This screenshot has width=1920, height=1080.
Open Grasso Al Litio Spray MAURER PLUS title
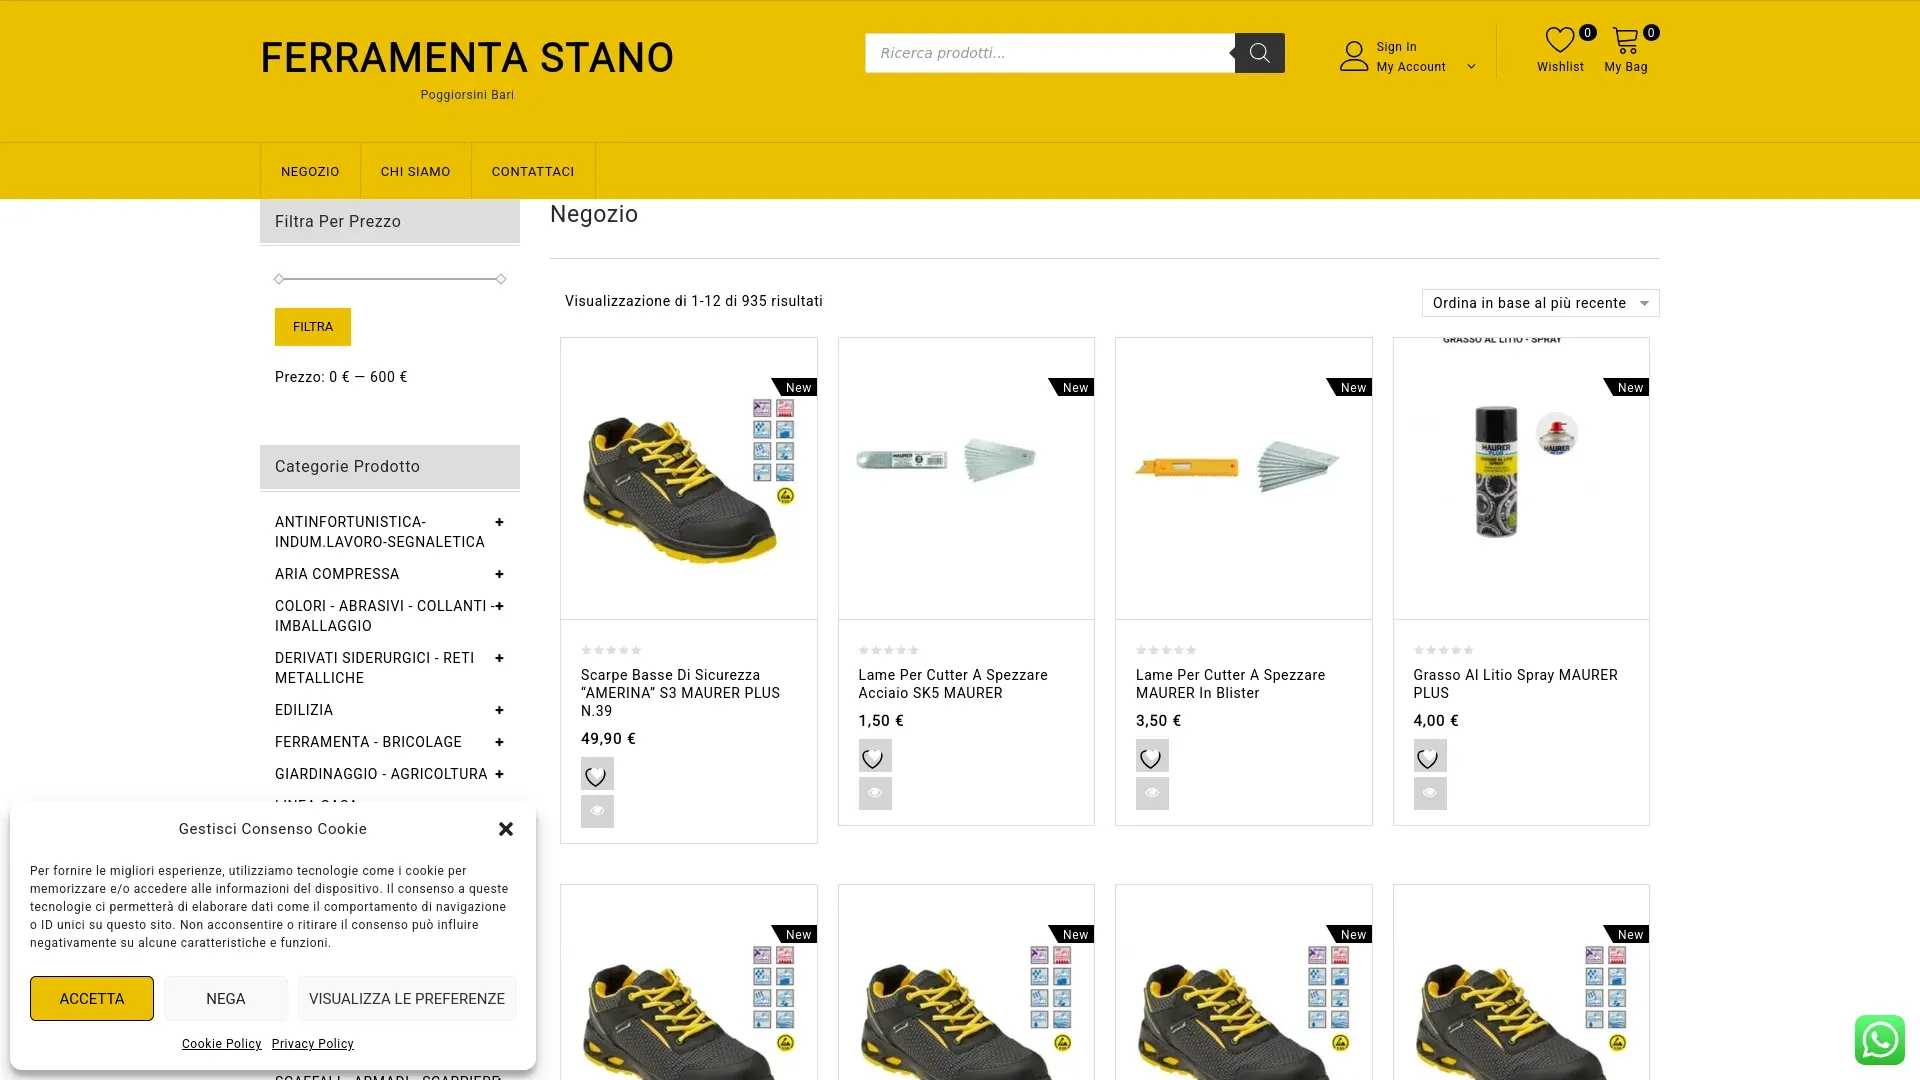[1515, 684]
